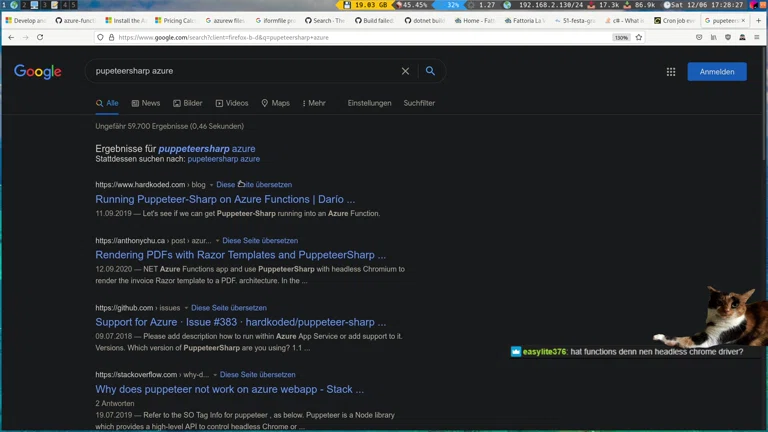Open the account avatar icon in toolbar
This screenshot has height=432, width=768.
coord(743,37)
